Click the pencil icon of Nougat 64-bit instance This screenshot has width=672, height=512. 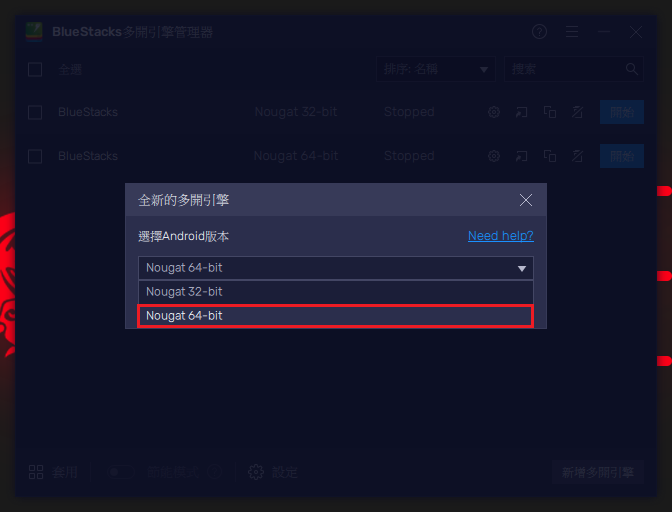[x=578, y=156]
